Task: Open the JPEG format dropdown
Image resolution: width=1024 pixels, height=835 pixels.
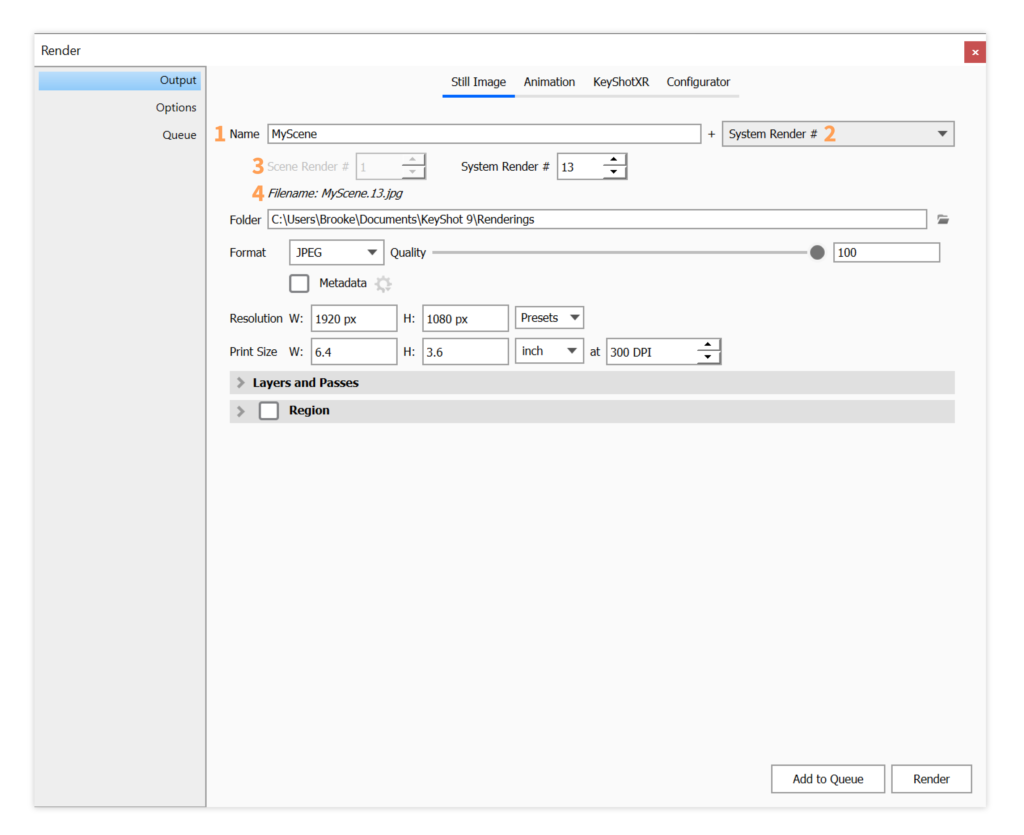Action: point(336,253)
